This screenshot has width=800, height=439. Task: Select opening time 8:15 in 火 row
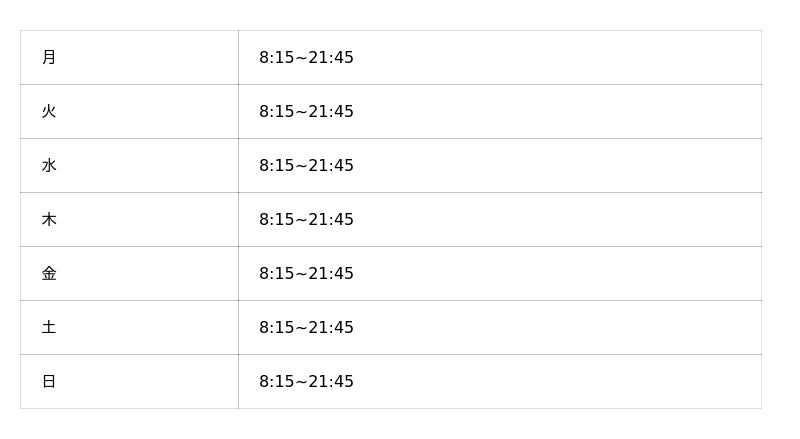(276, 112)
